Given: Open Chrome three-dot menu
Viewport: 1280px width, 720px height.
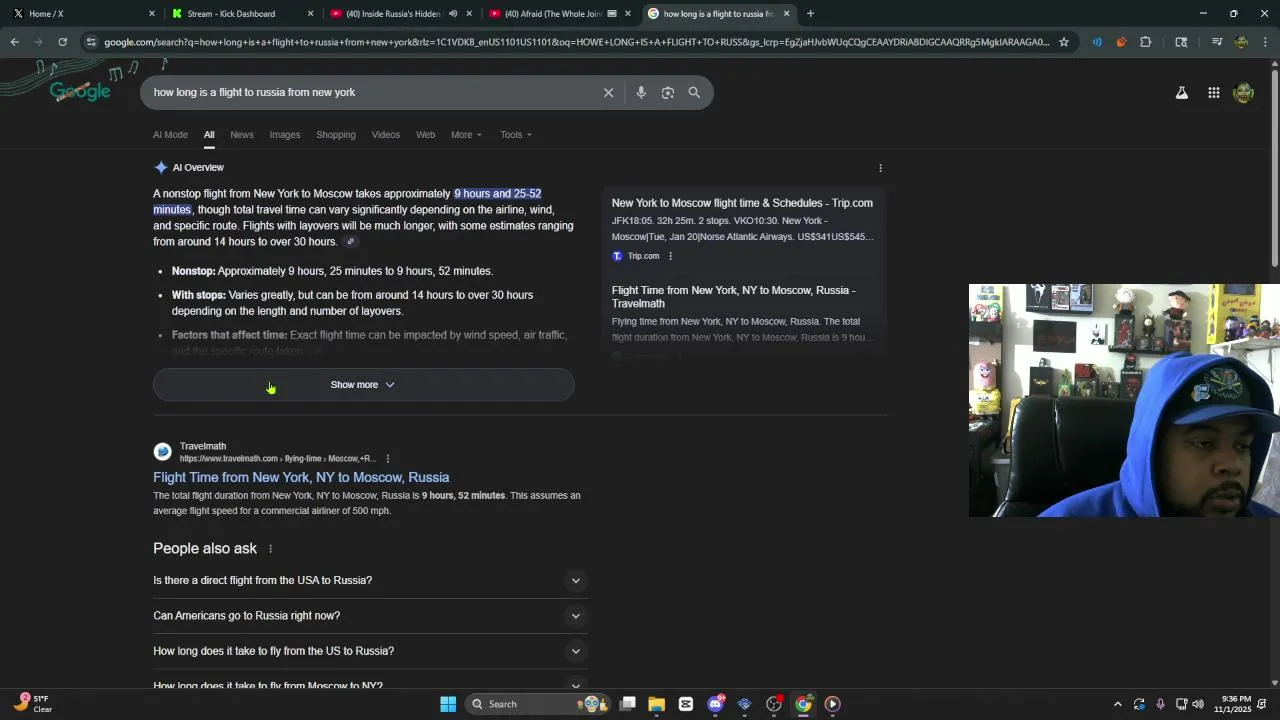Looking at the screenshot, I should coord(1265,42).
